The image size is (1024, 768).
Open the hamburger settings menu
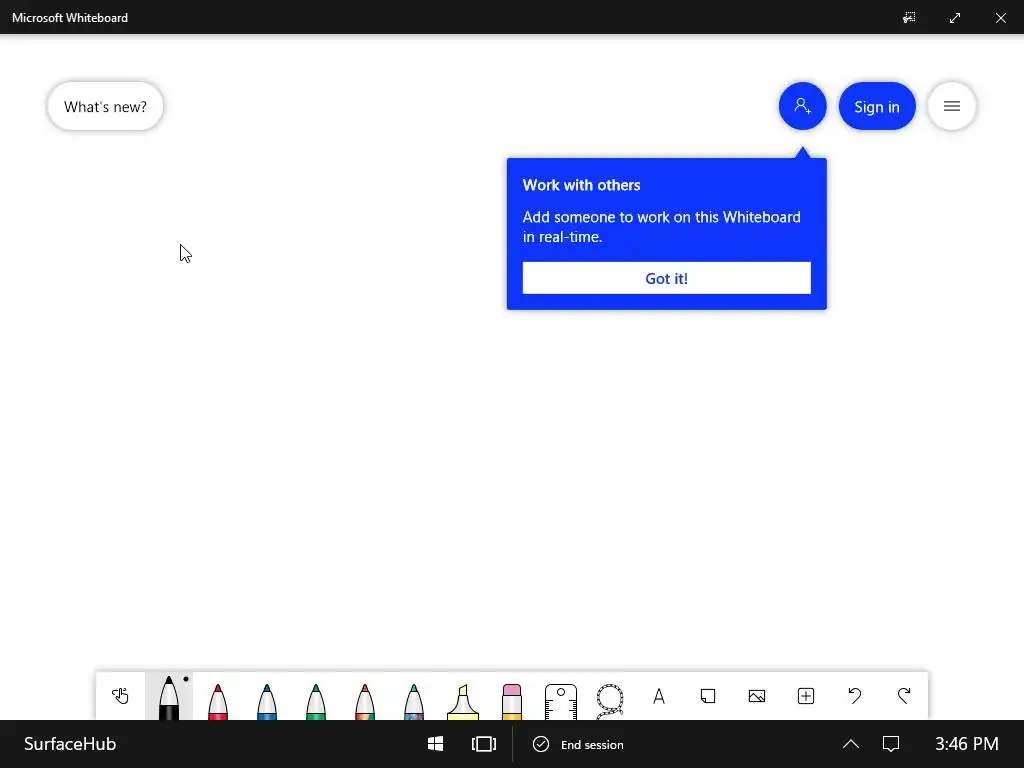(952, 106)
